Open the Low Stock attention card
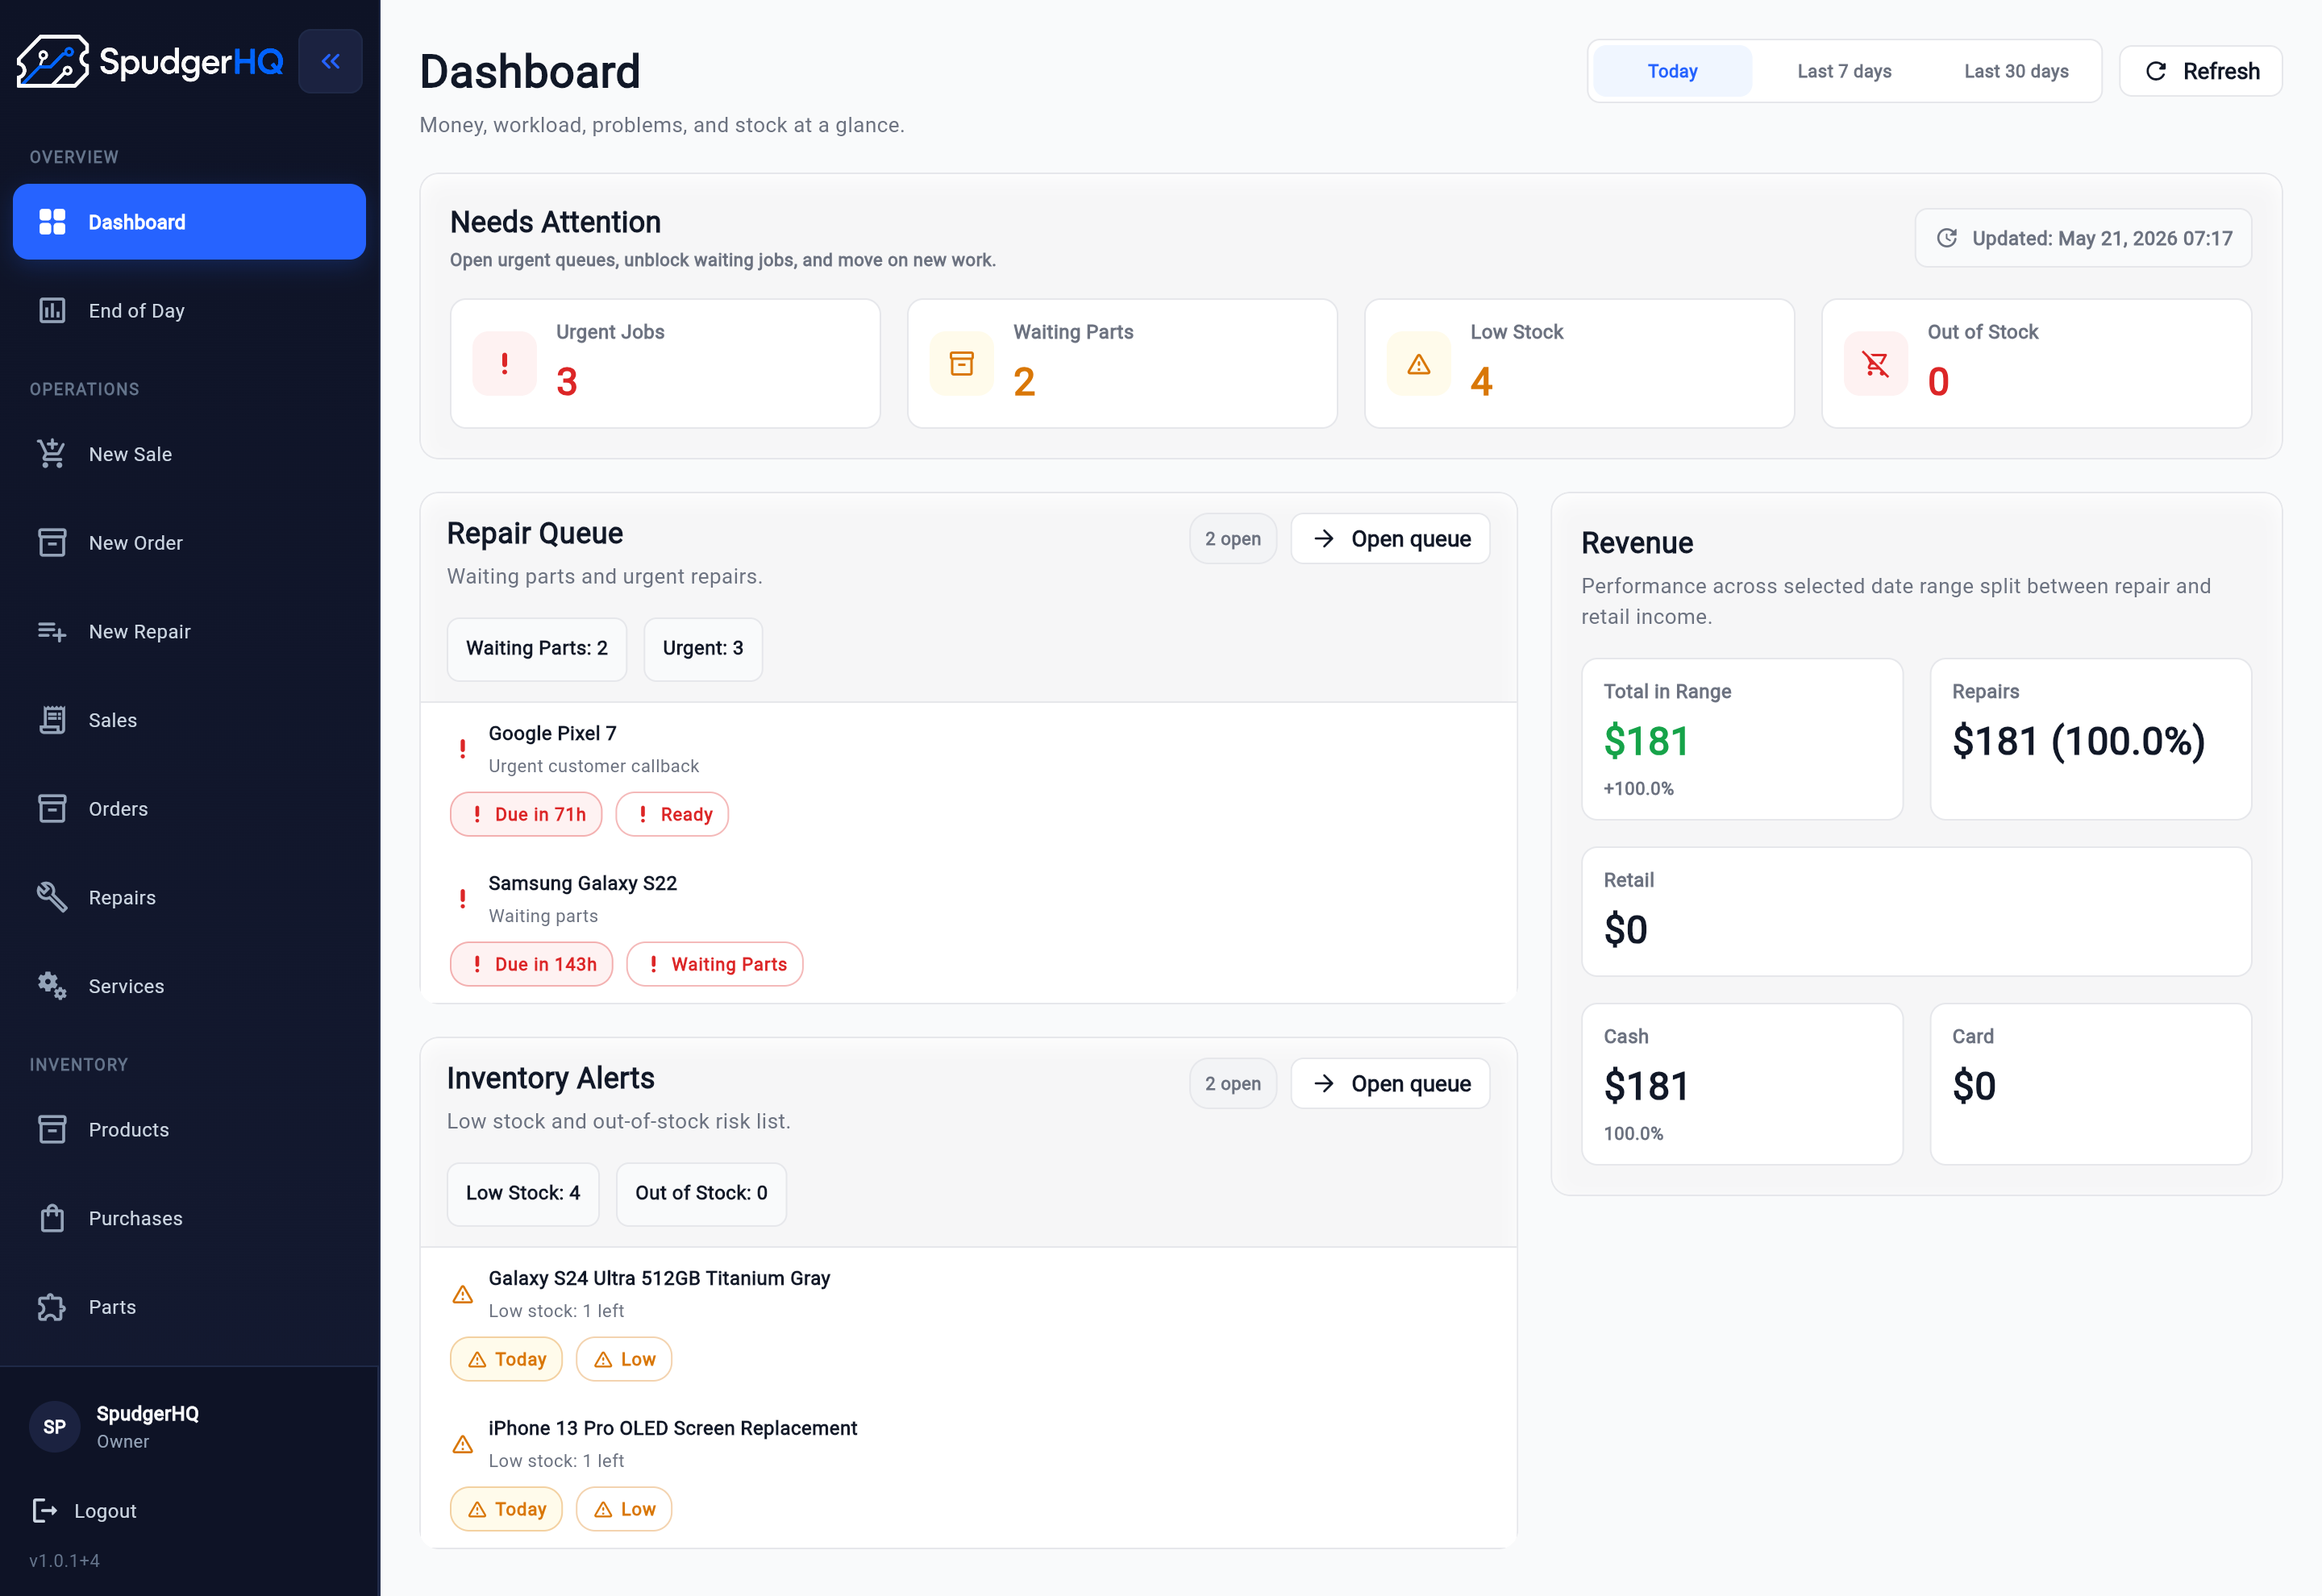Screen dimensions: 2322x1596 (x=1579, y=364)
